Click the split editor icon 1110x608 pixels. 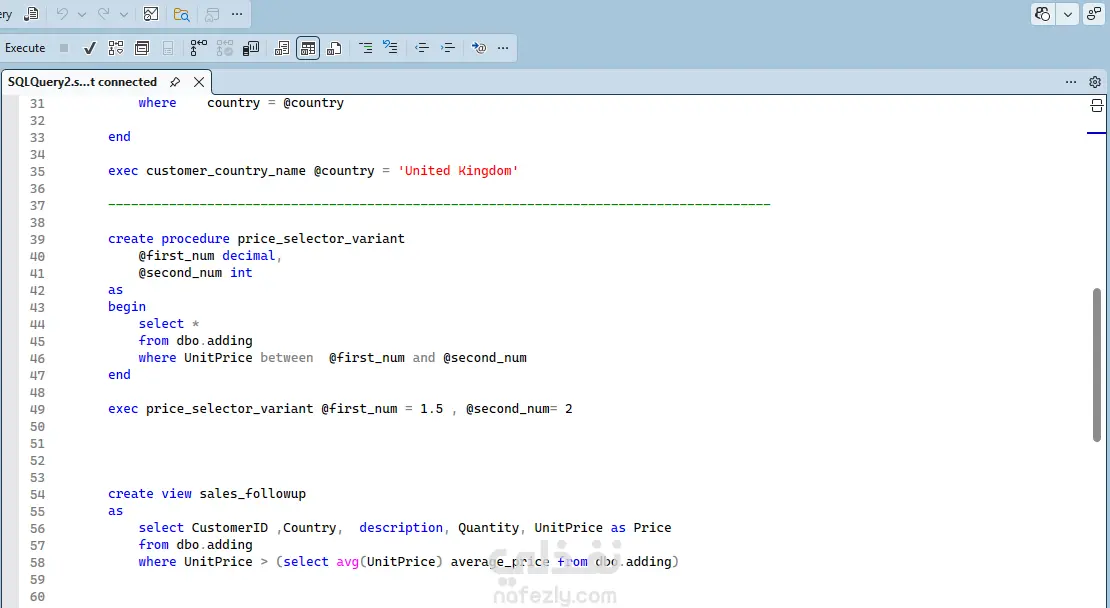tap(1097, 106)
